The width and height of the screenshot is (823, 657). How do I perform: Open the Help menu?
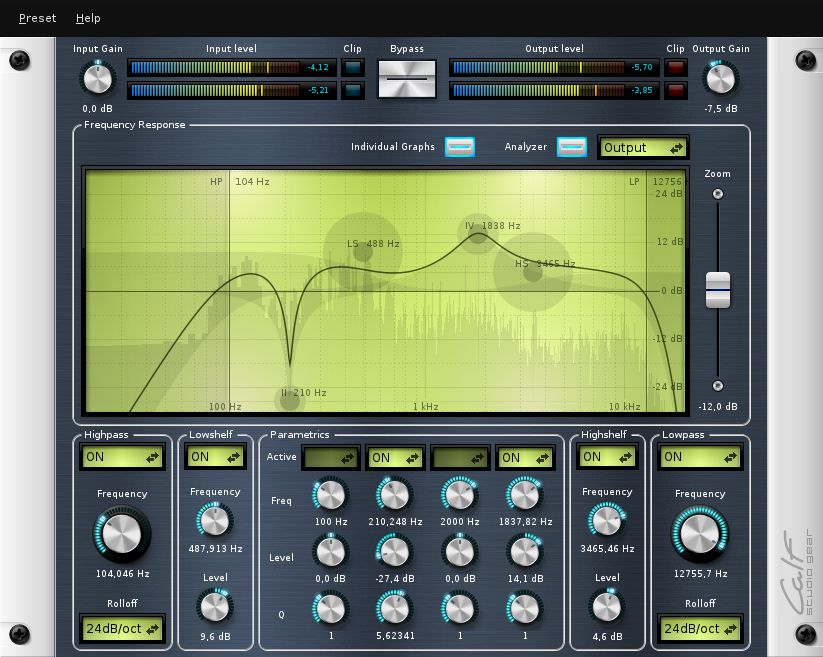[88, 18]
